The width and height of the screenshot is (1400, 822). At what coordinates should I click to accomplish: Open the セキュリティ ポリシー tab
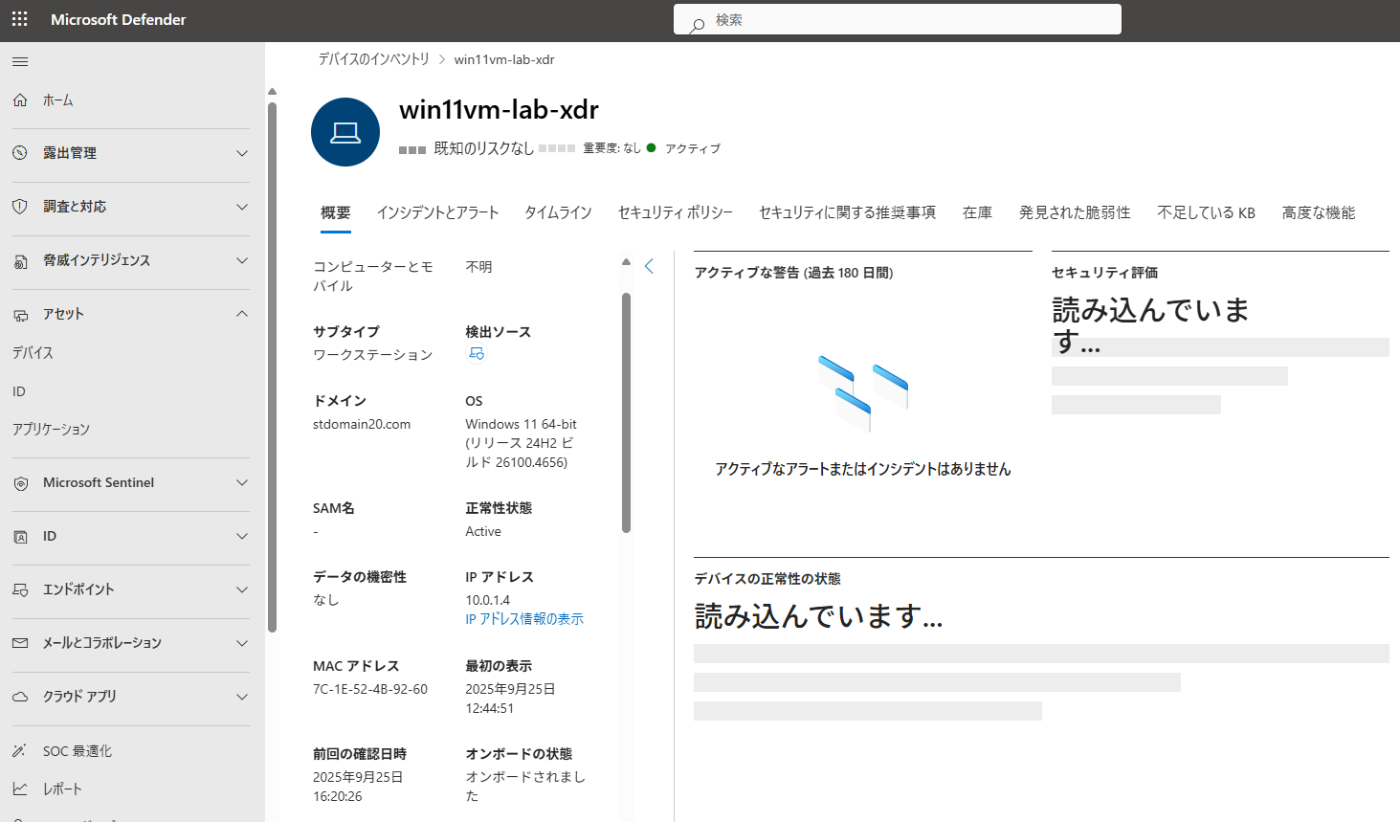pyautogui.click(x=676, y=213)
